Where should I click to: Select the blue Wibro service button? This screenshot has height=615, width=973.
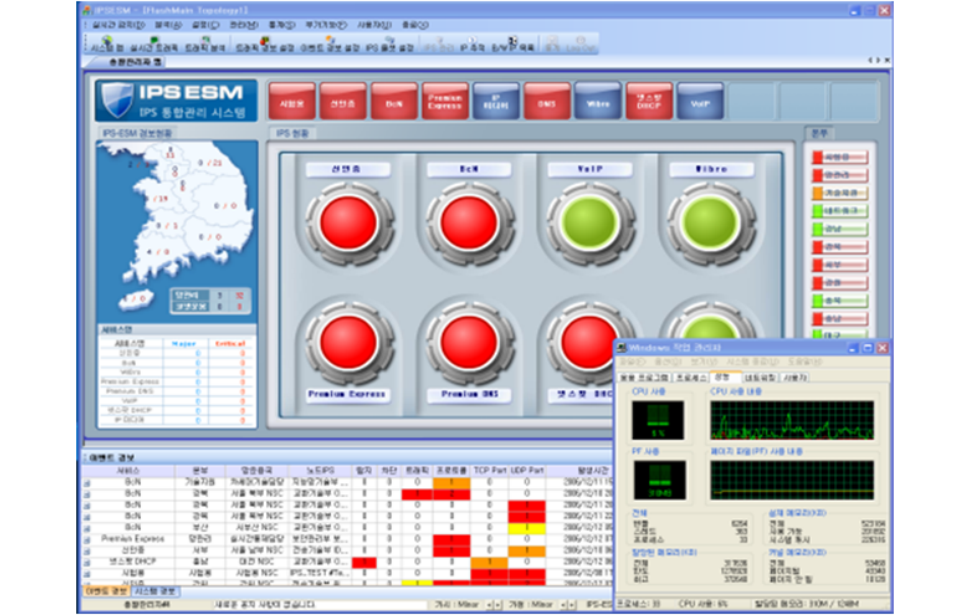coord(597,102)
